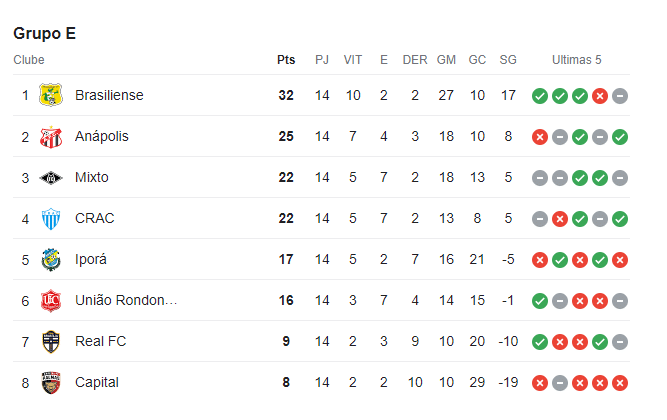Click the Anápolis club crest icon
667x420 pixels.
pos(51,136)
